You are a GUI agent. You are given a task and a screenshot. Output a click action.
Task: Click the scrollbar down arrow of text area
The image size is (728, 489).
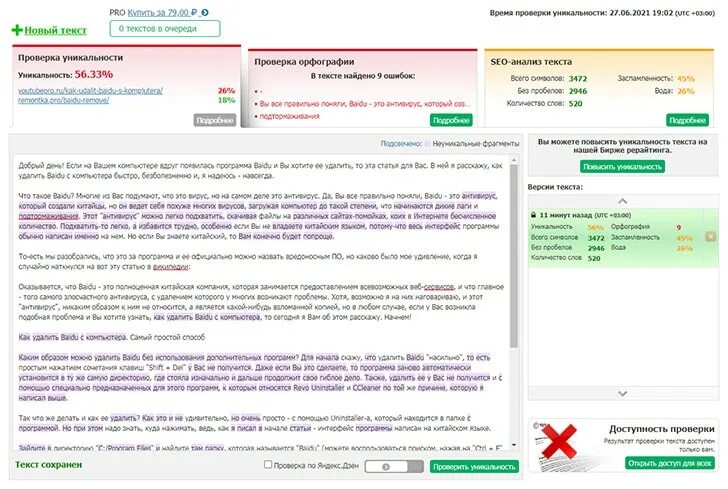coord(514,445)
